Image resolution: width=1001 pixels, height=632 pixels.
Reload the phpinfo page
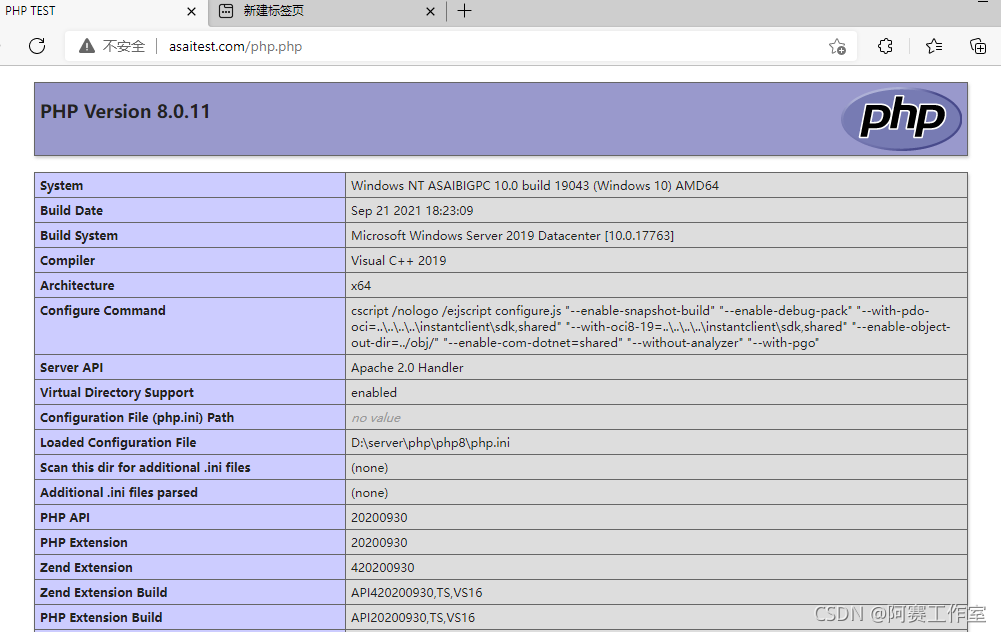pyautogui.click(x=37, y=46)
